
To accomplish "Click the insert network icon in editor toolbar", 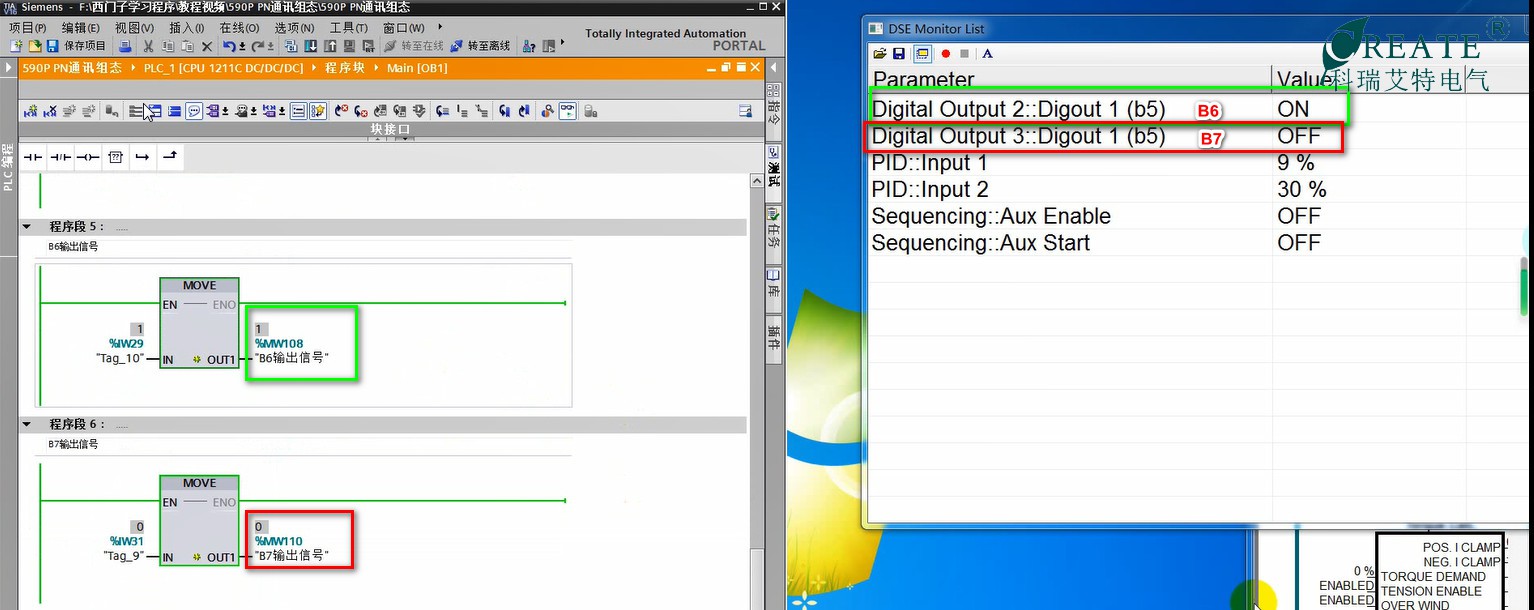I will [31, 110].
